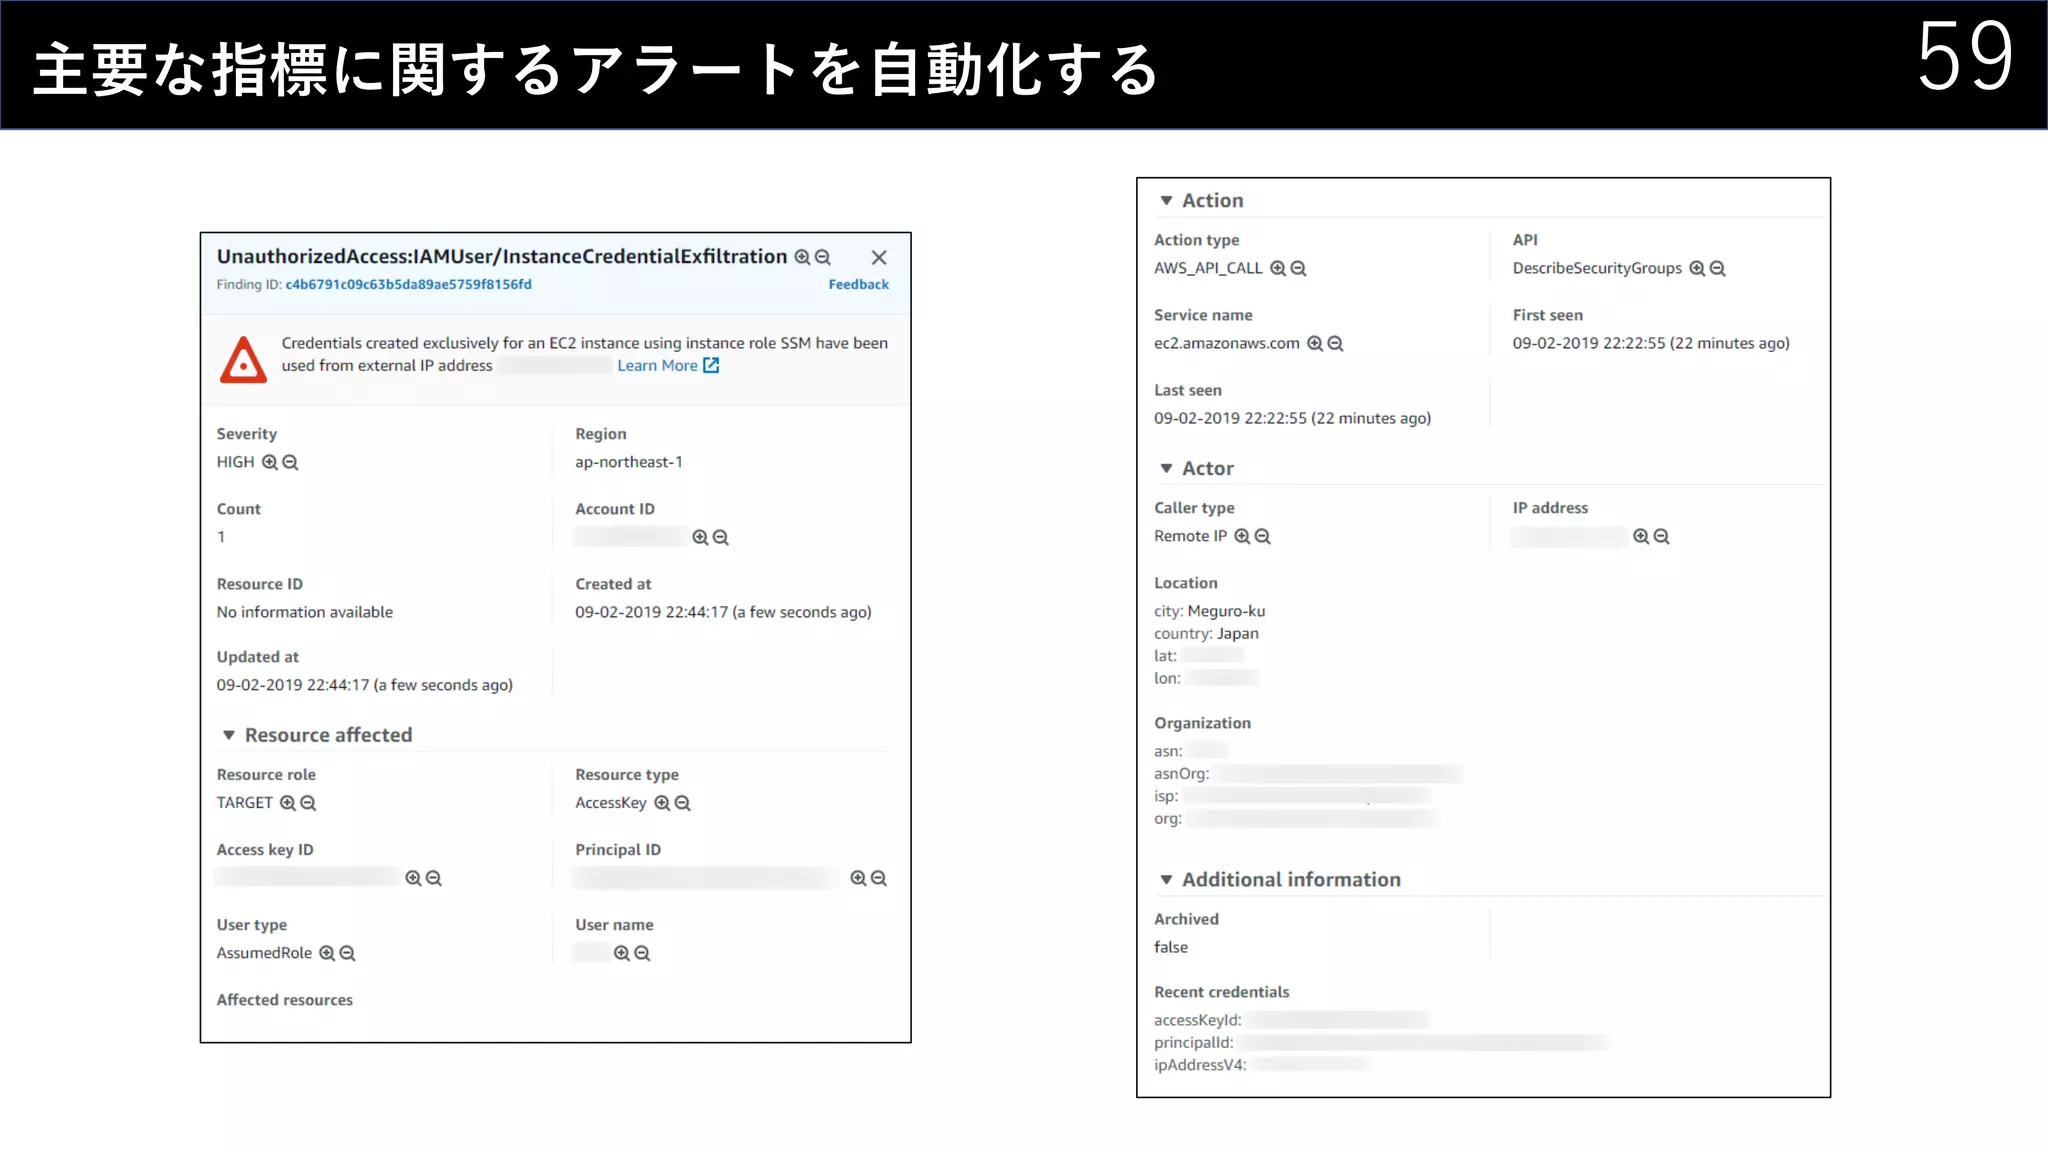Include filter on Remote IP caller type

(1242, 536)
